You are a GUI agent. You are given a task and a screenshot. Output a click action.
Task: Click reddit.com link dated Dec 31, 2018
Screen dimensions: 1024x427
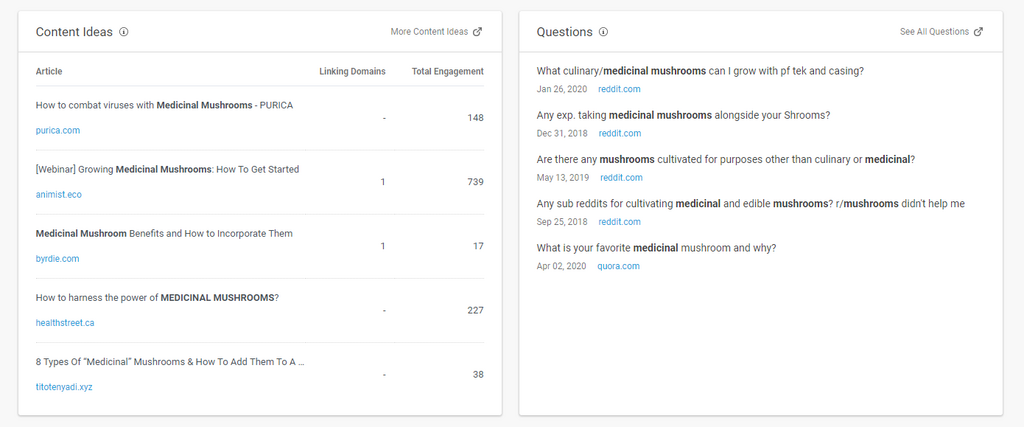click(x=620, y=133)
